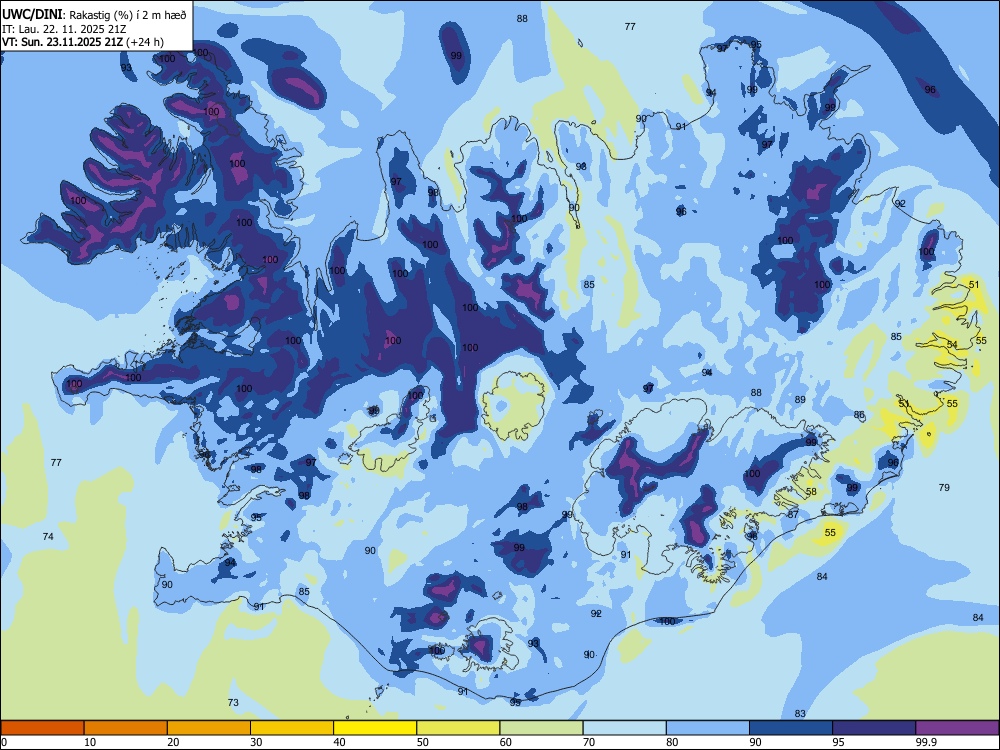Screen dimensions: 1000x750
Task: Click the legend tick label '50'
Action: click(422, 742)
